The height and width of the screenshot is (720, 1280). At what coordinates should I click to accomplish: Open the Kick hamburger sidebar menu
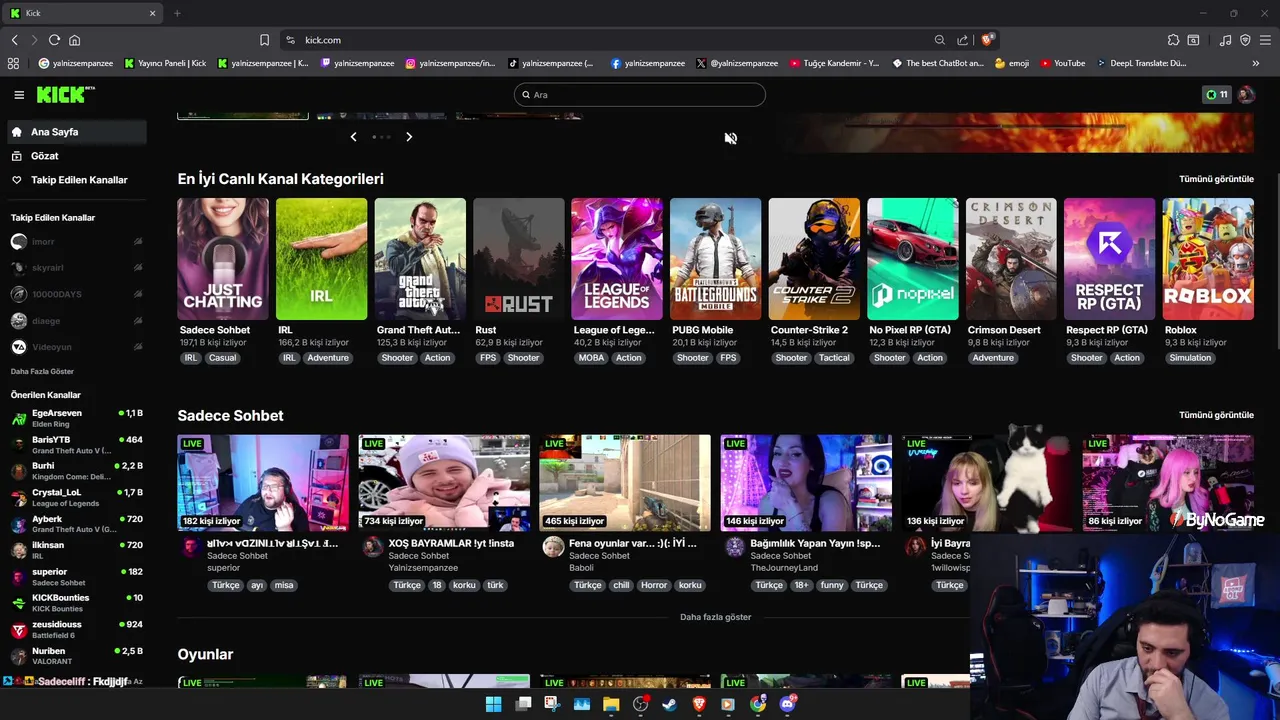[x=19, y=95]
